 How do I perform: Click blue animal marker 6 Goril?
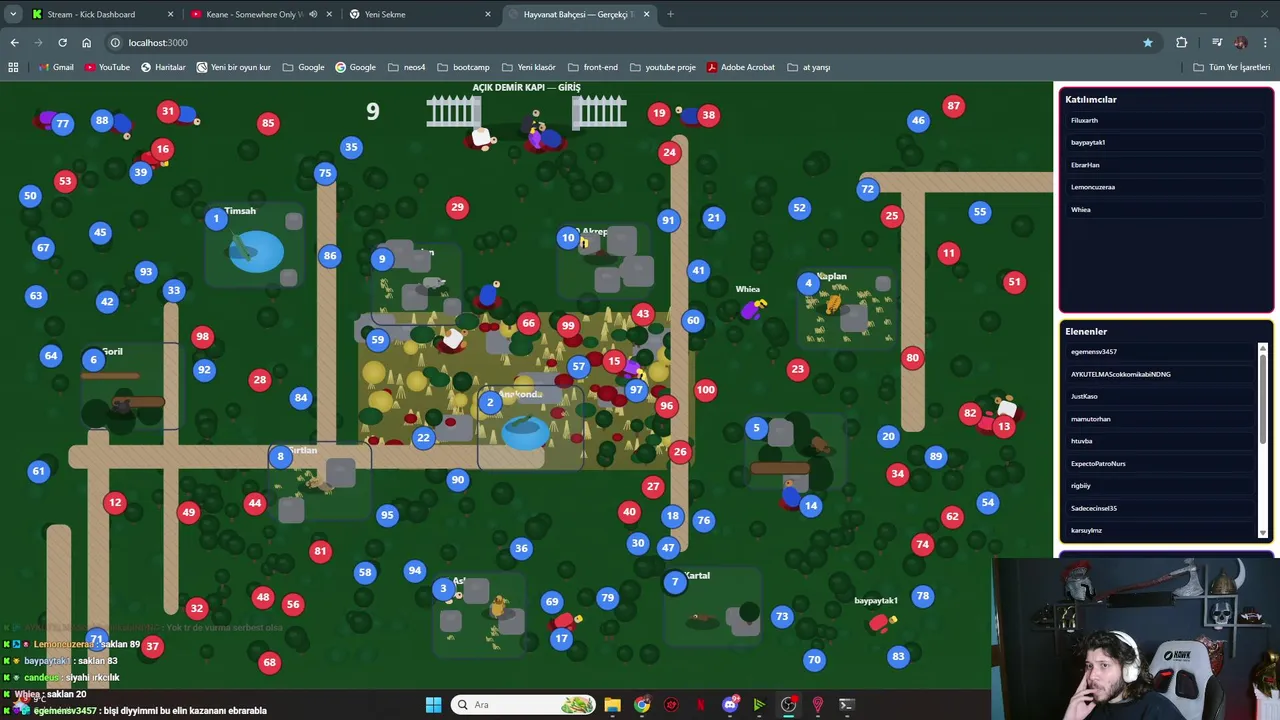coord(93,360)
